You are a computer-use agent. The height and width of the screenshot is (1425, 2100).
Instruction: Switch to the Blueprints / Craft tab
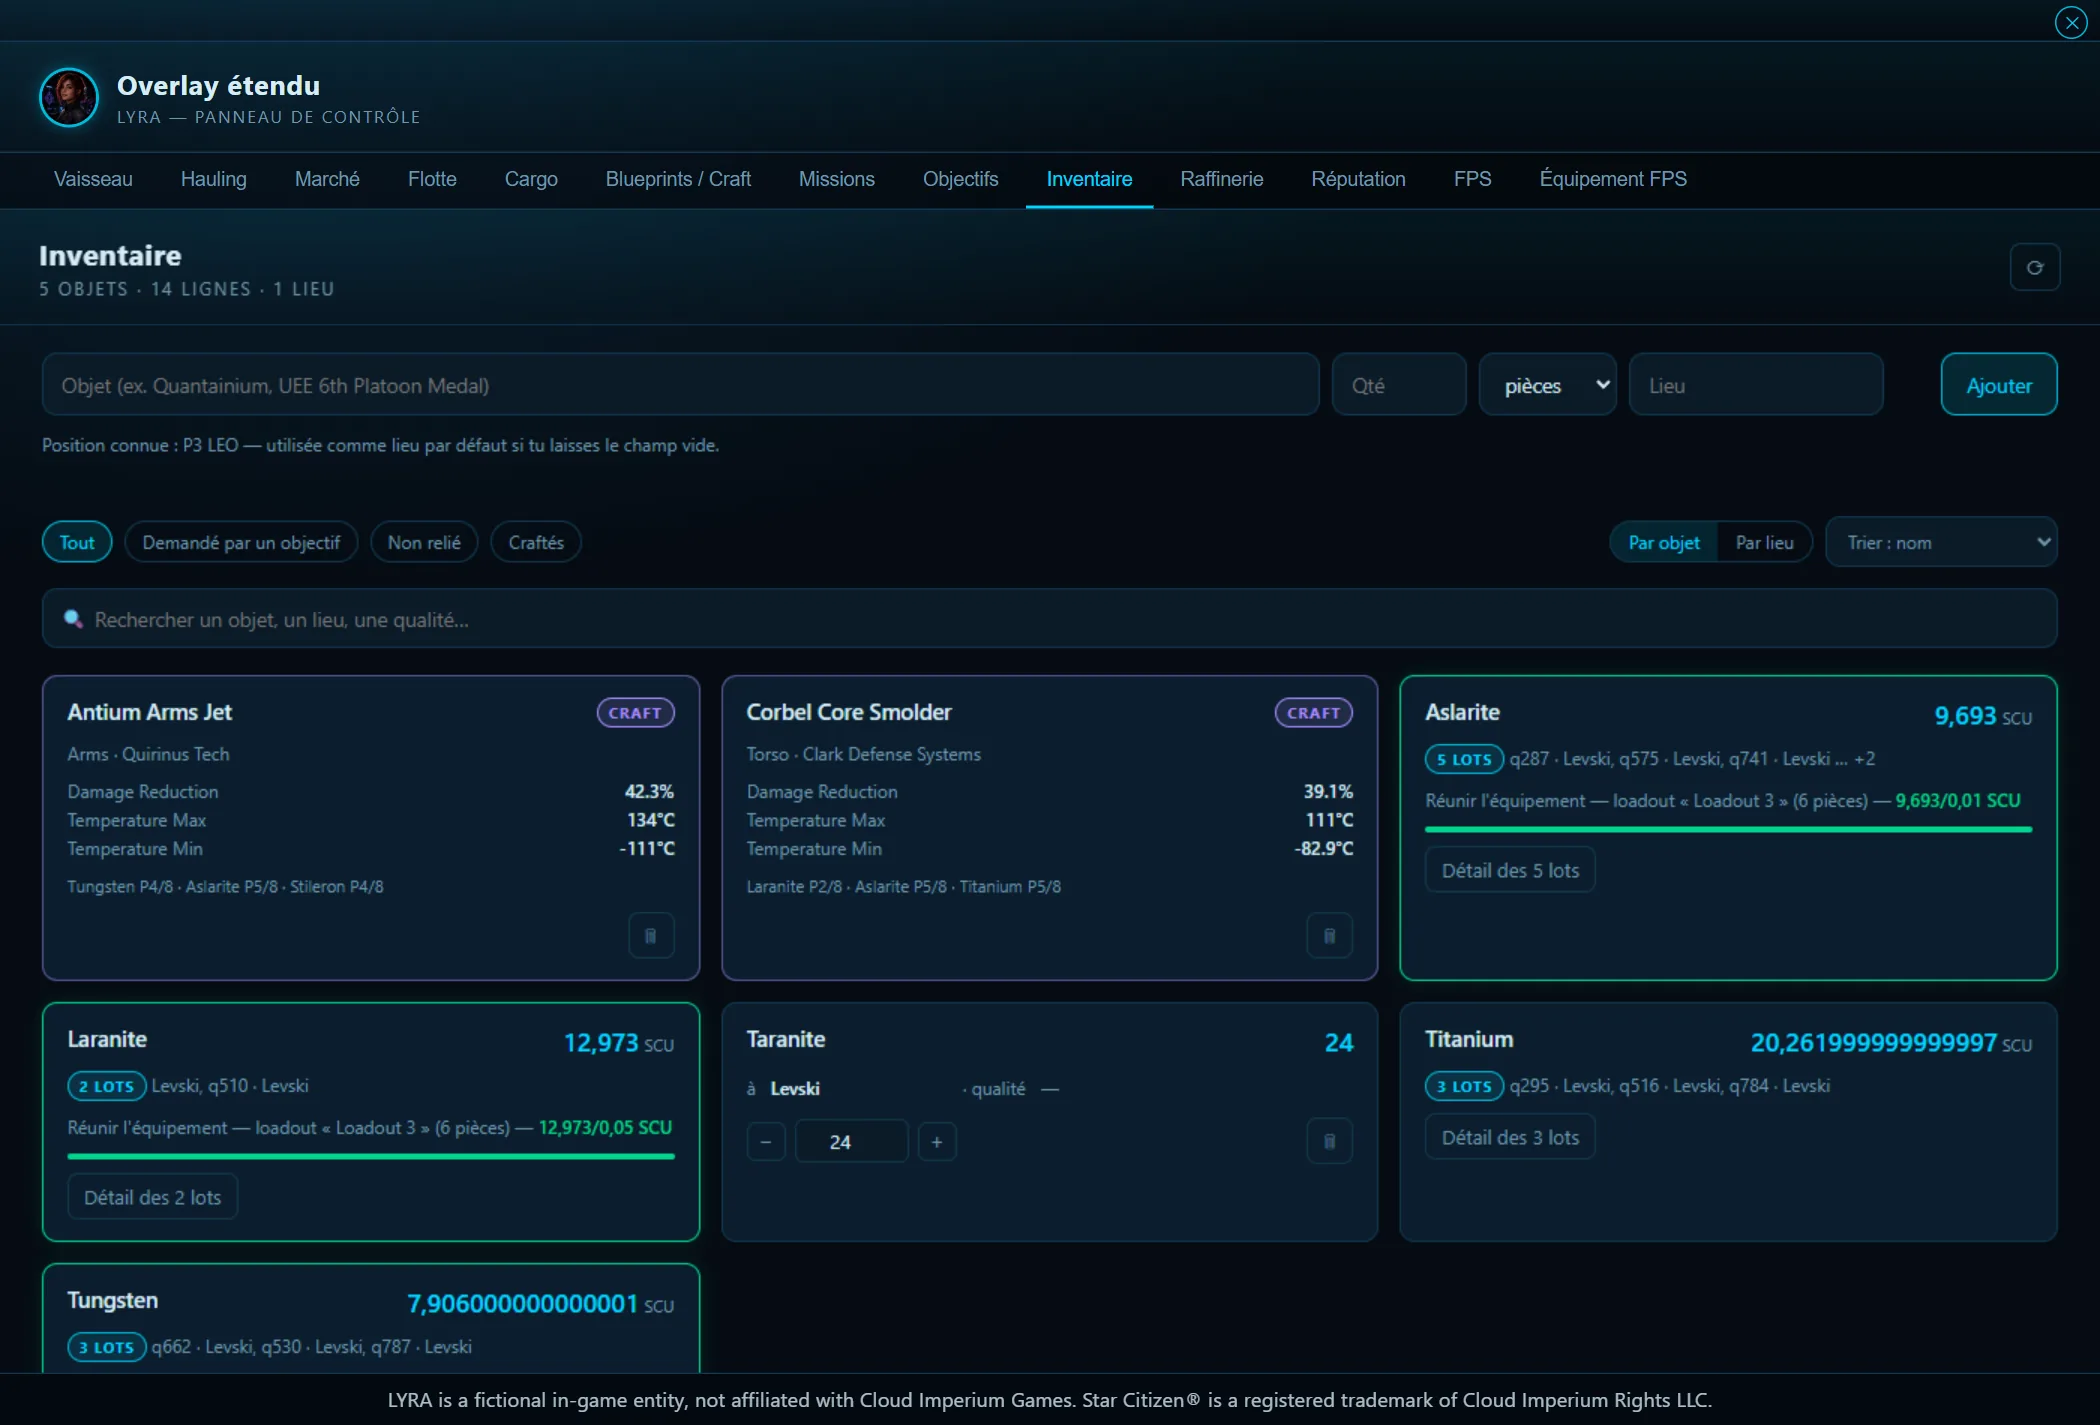click(x=678, y=179)
